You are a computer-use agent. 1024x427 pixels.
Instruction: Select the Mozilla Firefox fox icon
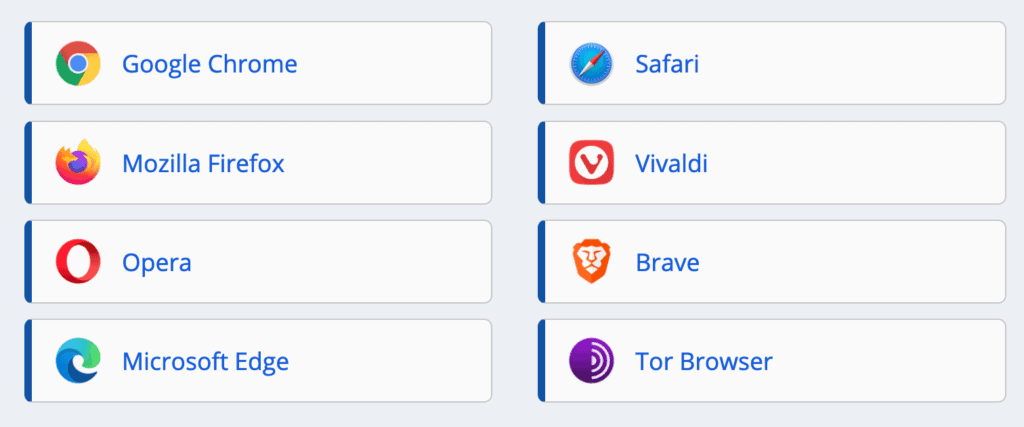point(78,162)
